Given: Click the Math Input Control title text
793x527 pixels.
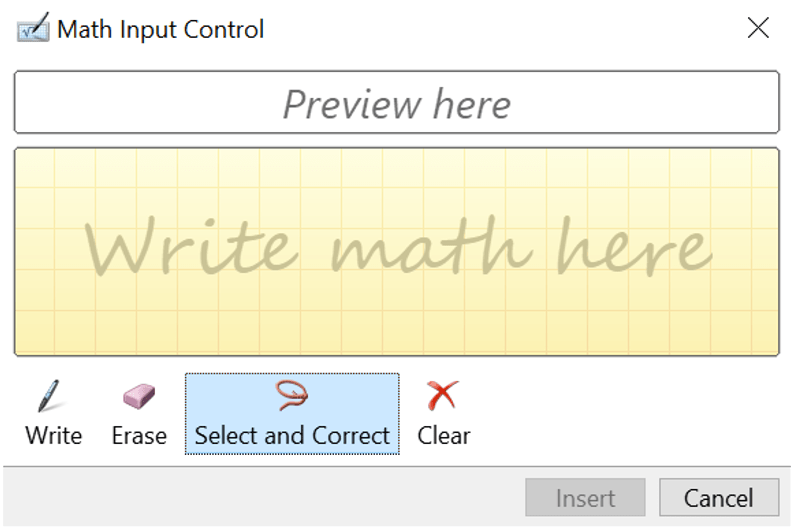Looking at the screenshot, I should click(161, 29).
